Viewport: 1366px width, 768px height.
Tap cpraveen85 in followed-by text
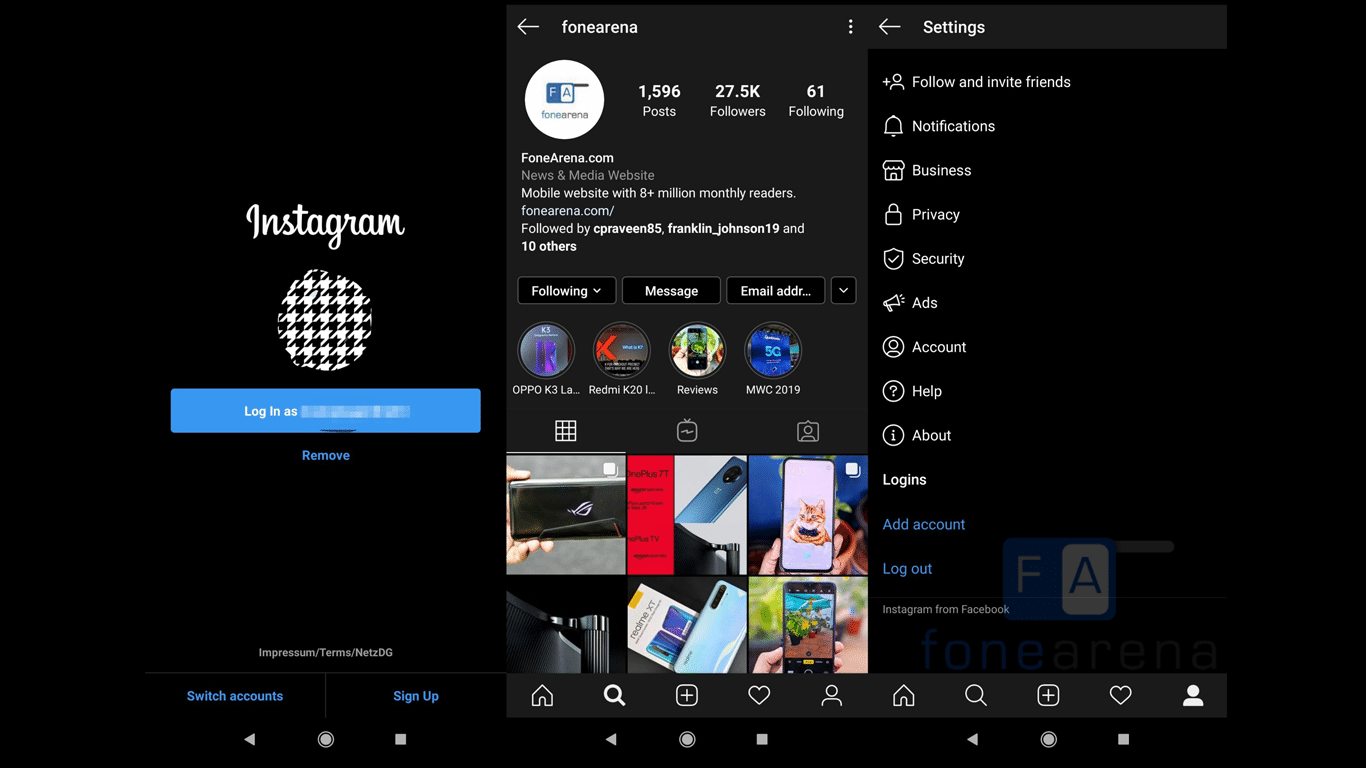[x=627, y=229]
